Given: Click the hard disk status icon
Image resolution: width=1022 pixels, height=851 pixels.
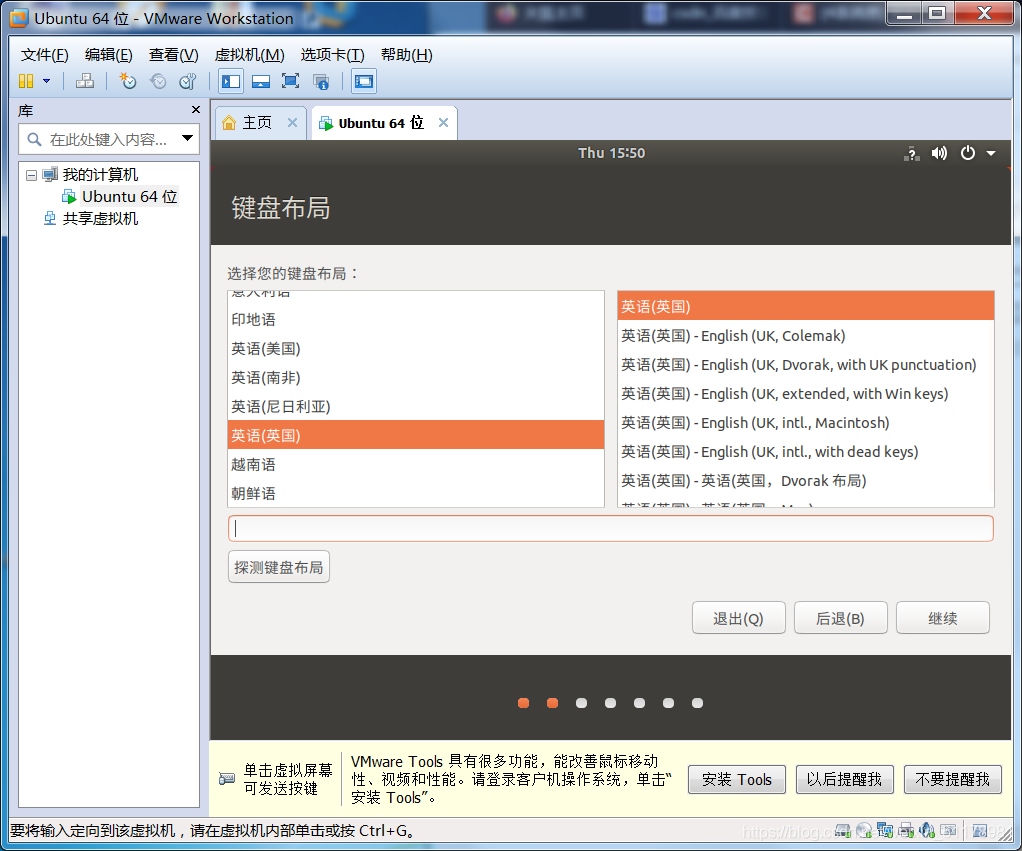Looking at the screenshot, I should tap(843, 831).
